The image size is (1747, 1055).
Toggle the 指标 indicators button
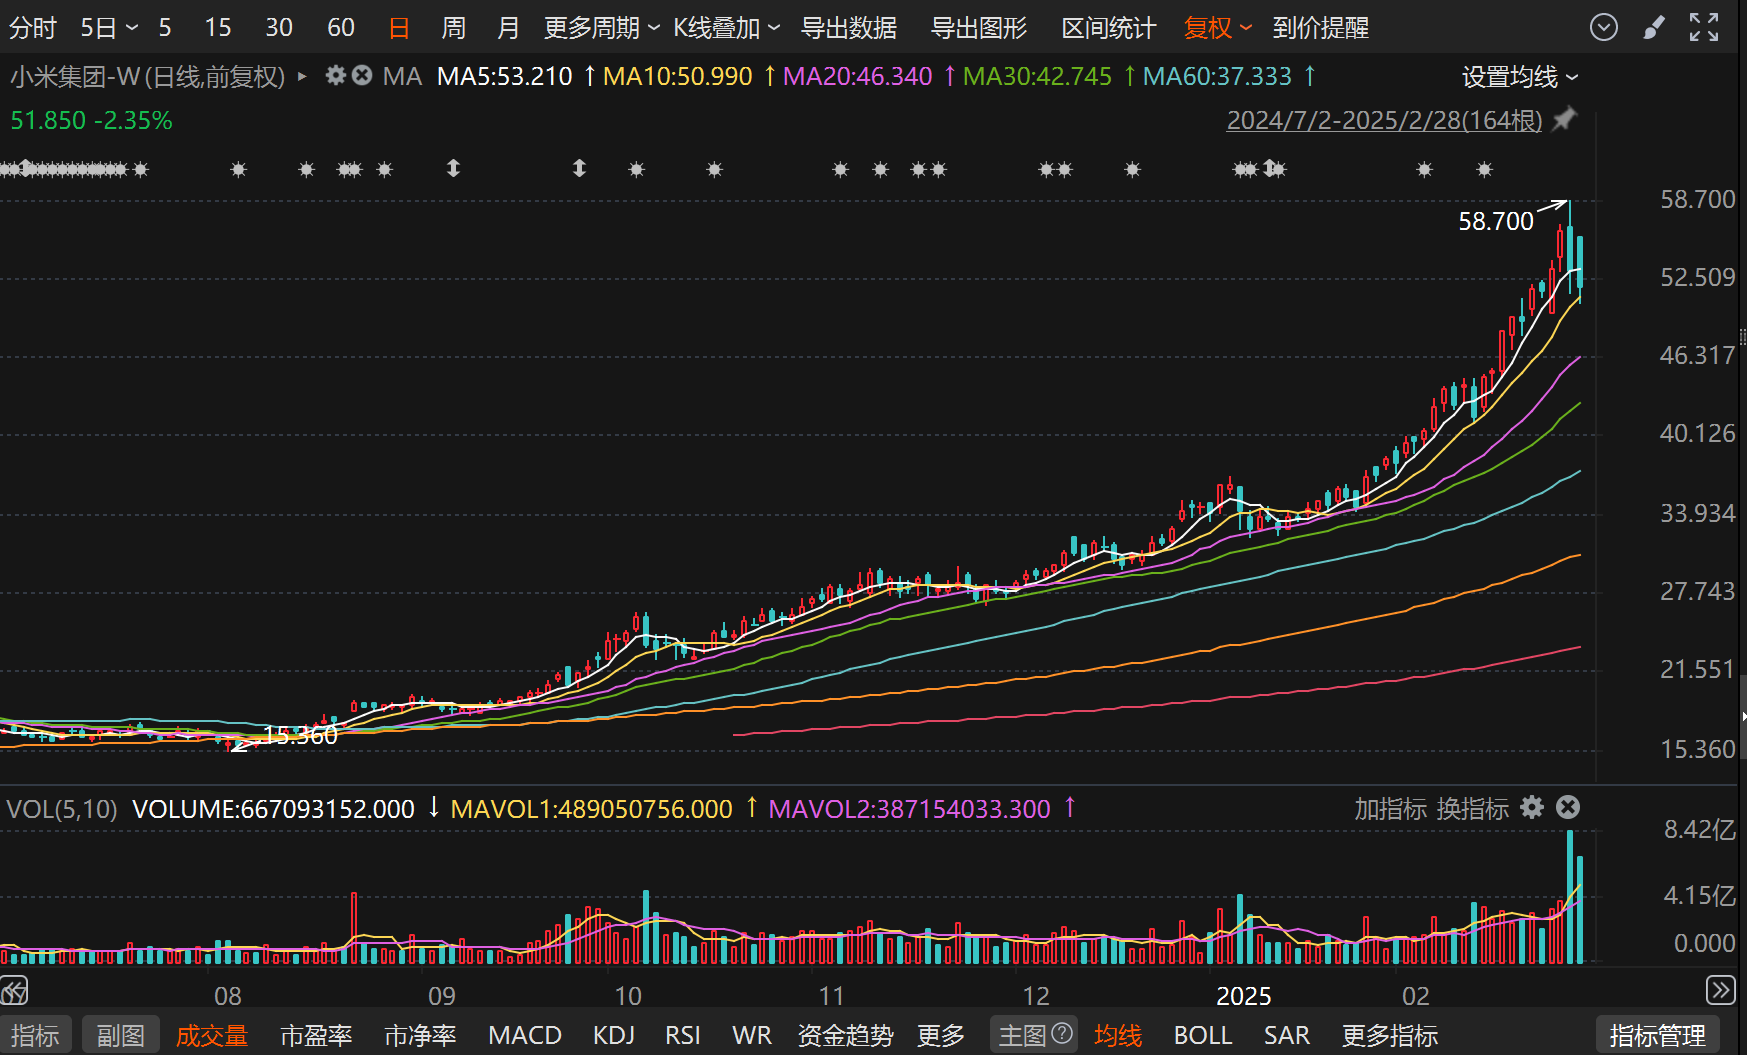click(x=35, y=1035)
